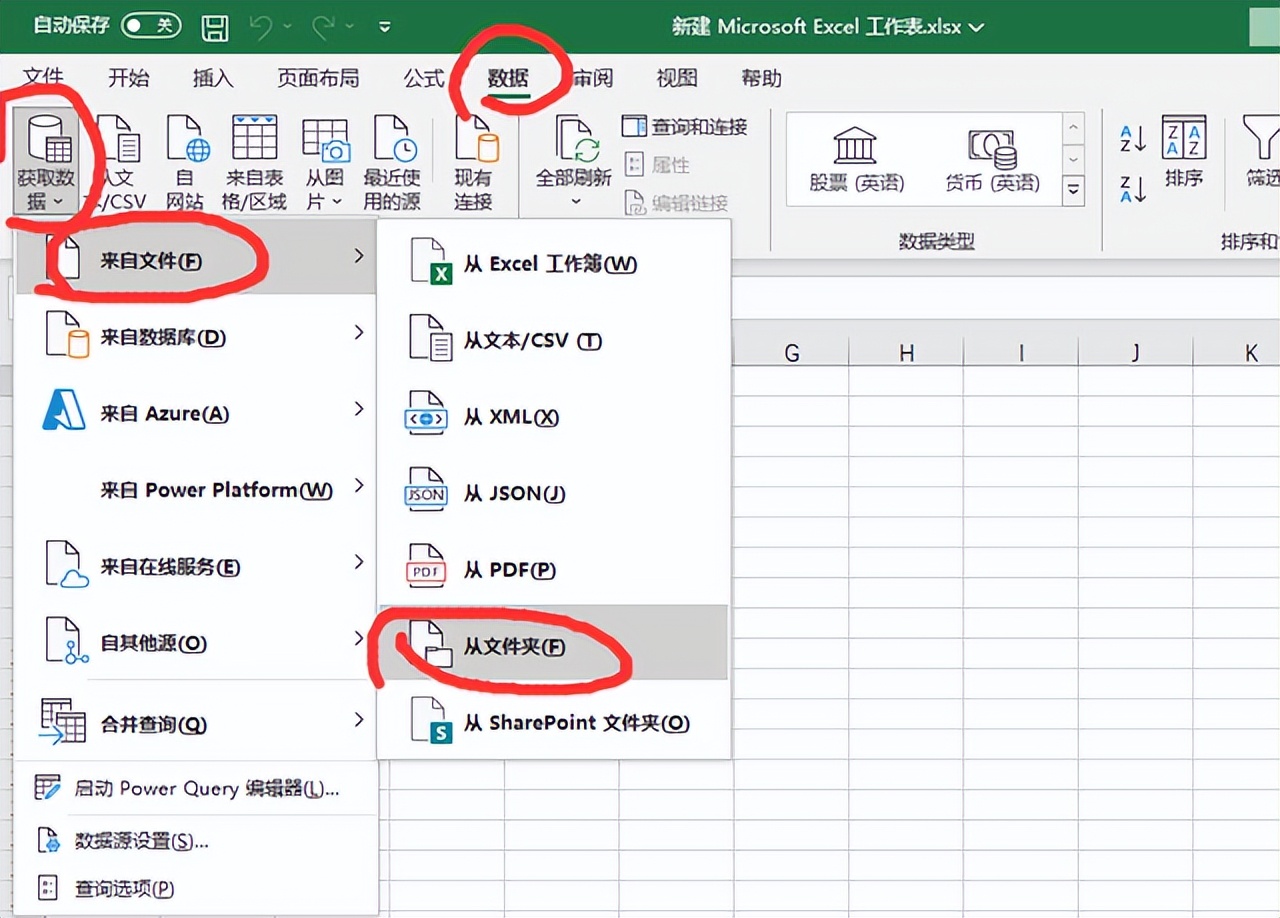
Task: Switch to the 数据 tab
Action: (508, 78)
